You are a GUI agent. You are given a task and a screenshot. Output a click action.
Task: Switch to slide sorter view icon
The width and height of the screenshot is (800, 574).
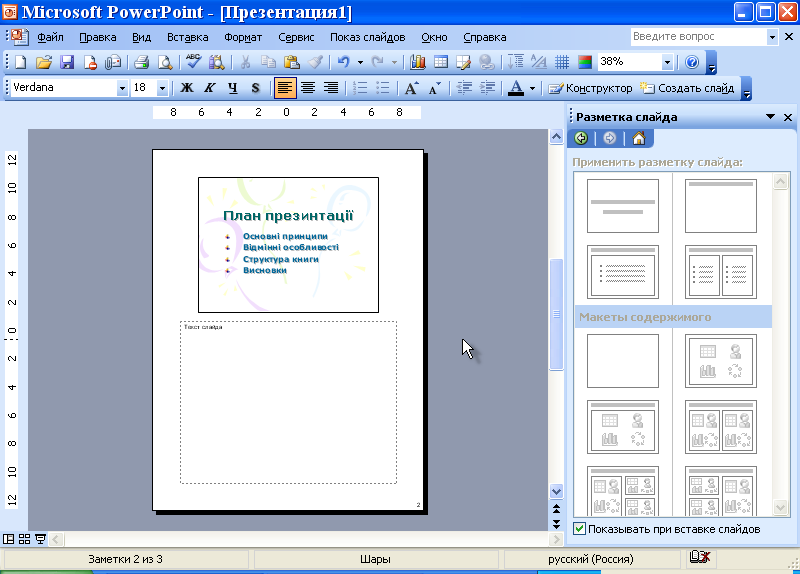pyautogui.click(x=24, y=539)
